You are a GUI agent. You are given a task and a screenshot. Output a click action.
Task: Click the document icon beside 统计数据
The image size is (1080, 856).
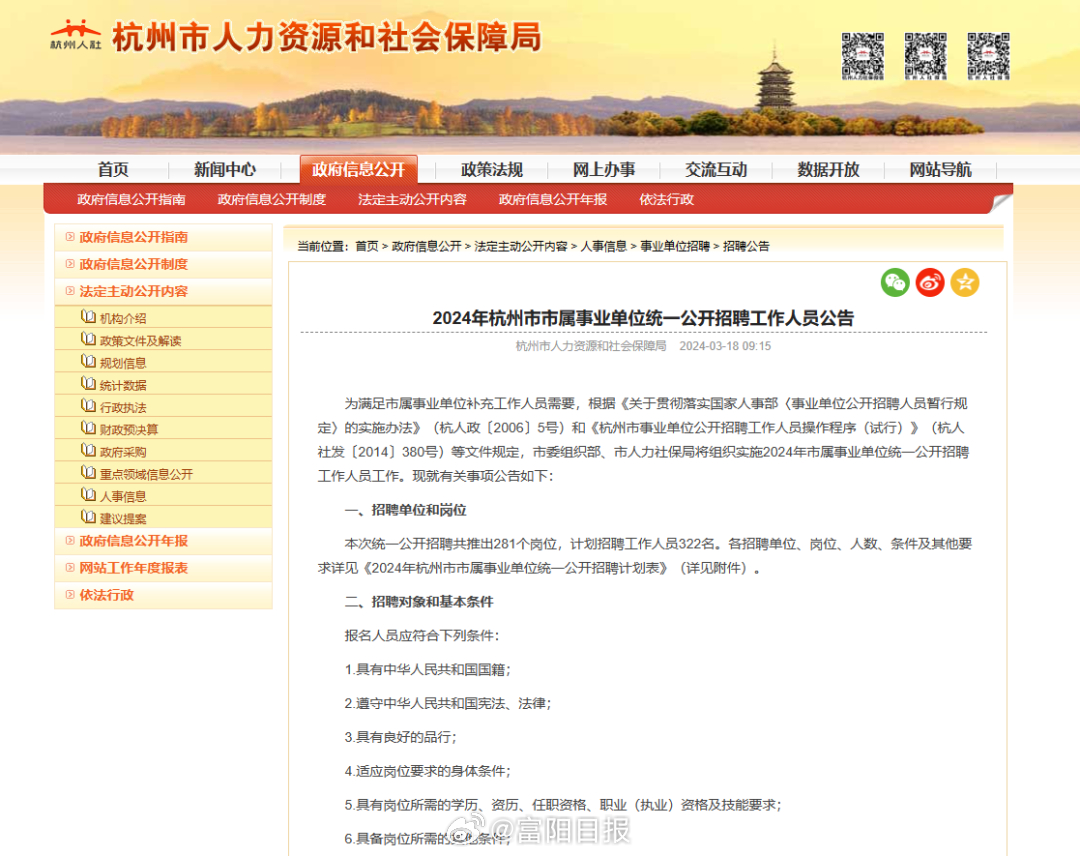point(89,383)
